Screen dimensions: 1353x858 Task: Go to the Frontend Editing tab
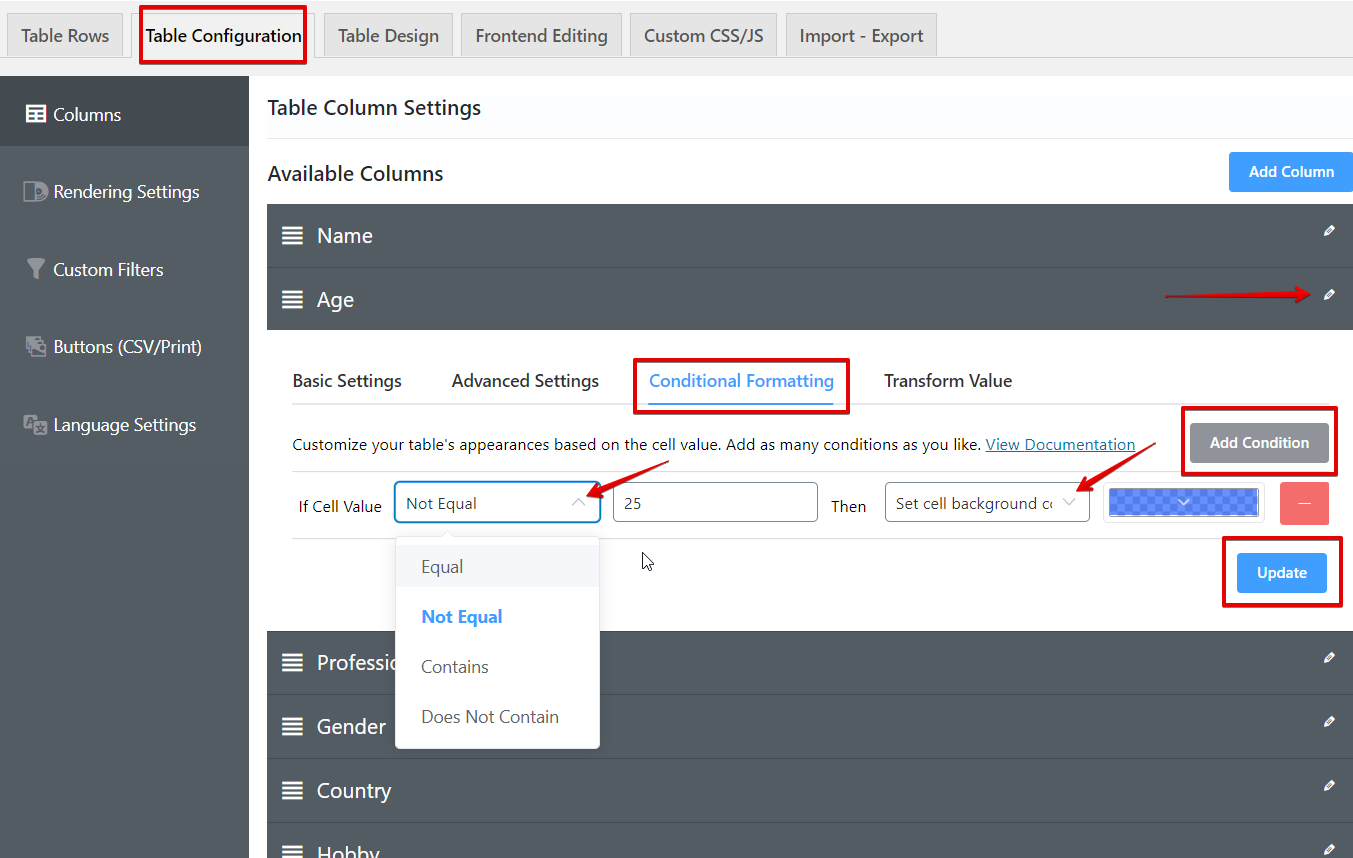pyautogui.click(x=541, y=36)
